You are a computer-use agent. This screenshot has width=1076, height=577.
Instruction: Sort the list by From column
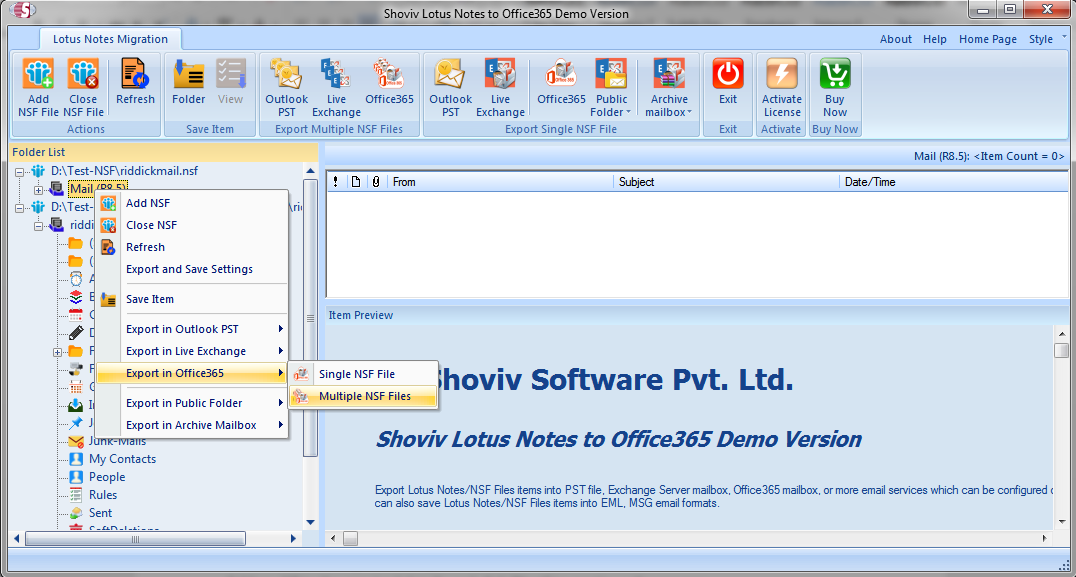499,182
